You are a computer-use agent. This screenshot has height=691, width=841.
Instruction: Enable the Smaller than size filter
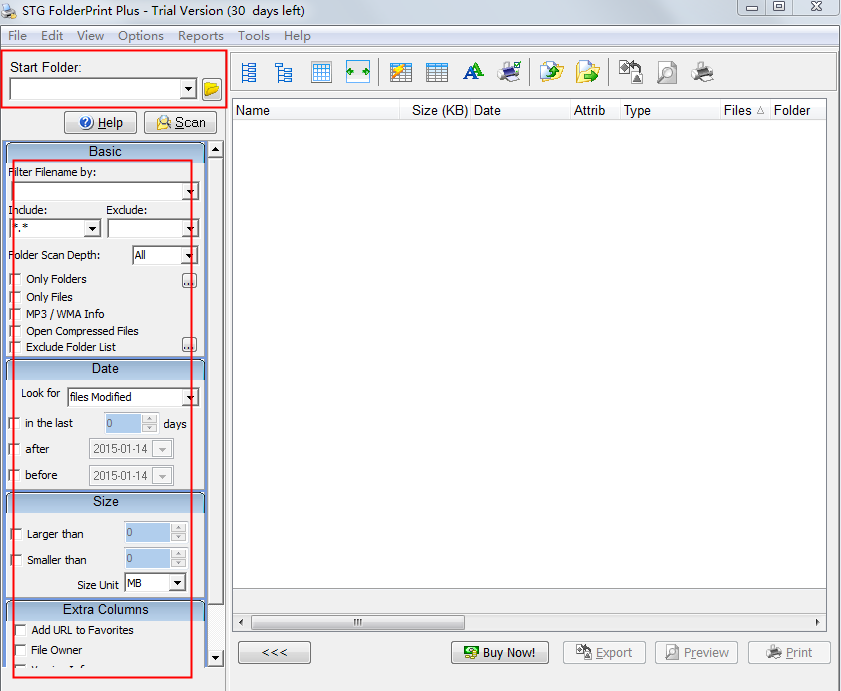[17, 560]
